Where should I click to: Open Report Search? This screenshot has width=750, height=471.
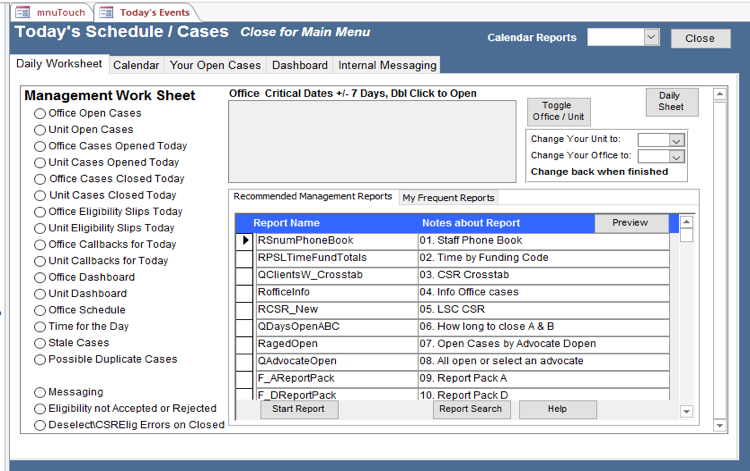coord(470,409)
